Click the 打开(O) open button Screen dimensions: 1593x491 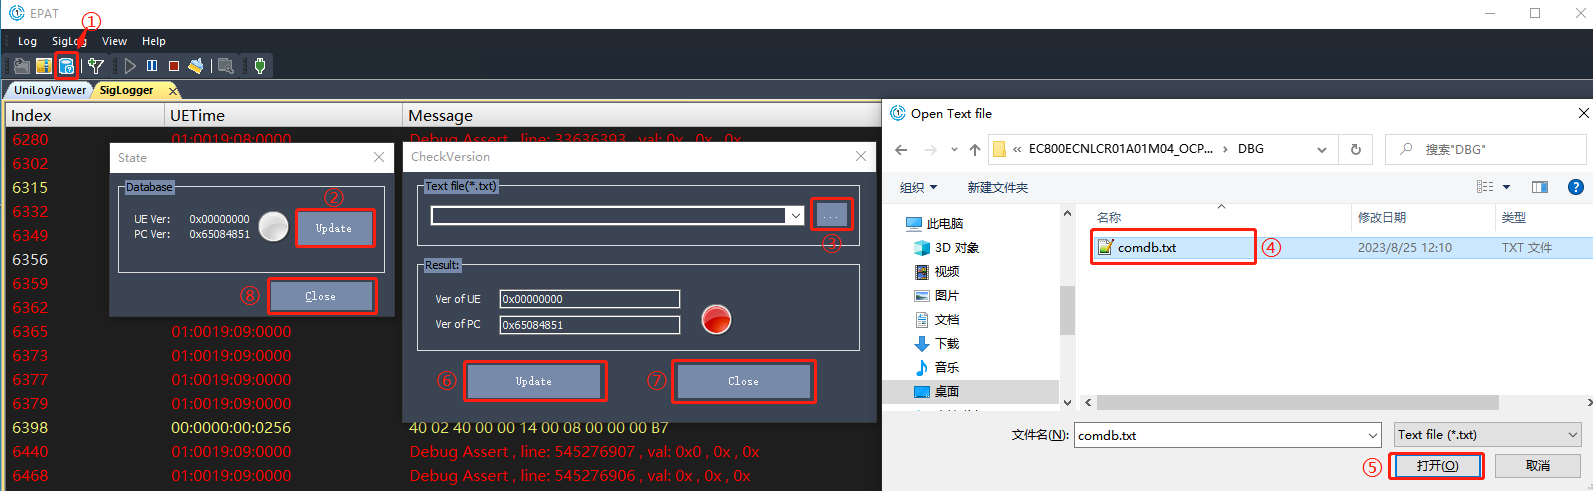point(1436,465)
